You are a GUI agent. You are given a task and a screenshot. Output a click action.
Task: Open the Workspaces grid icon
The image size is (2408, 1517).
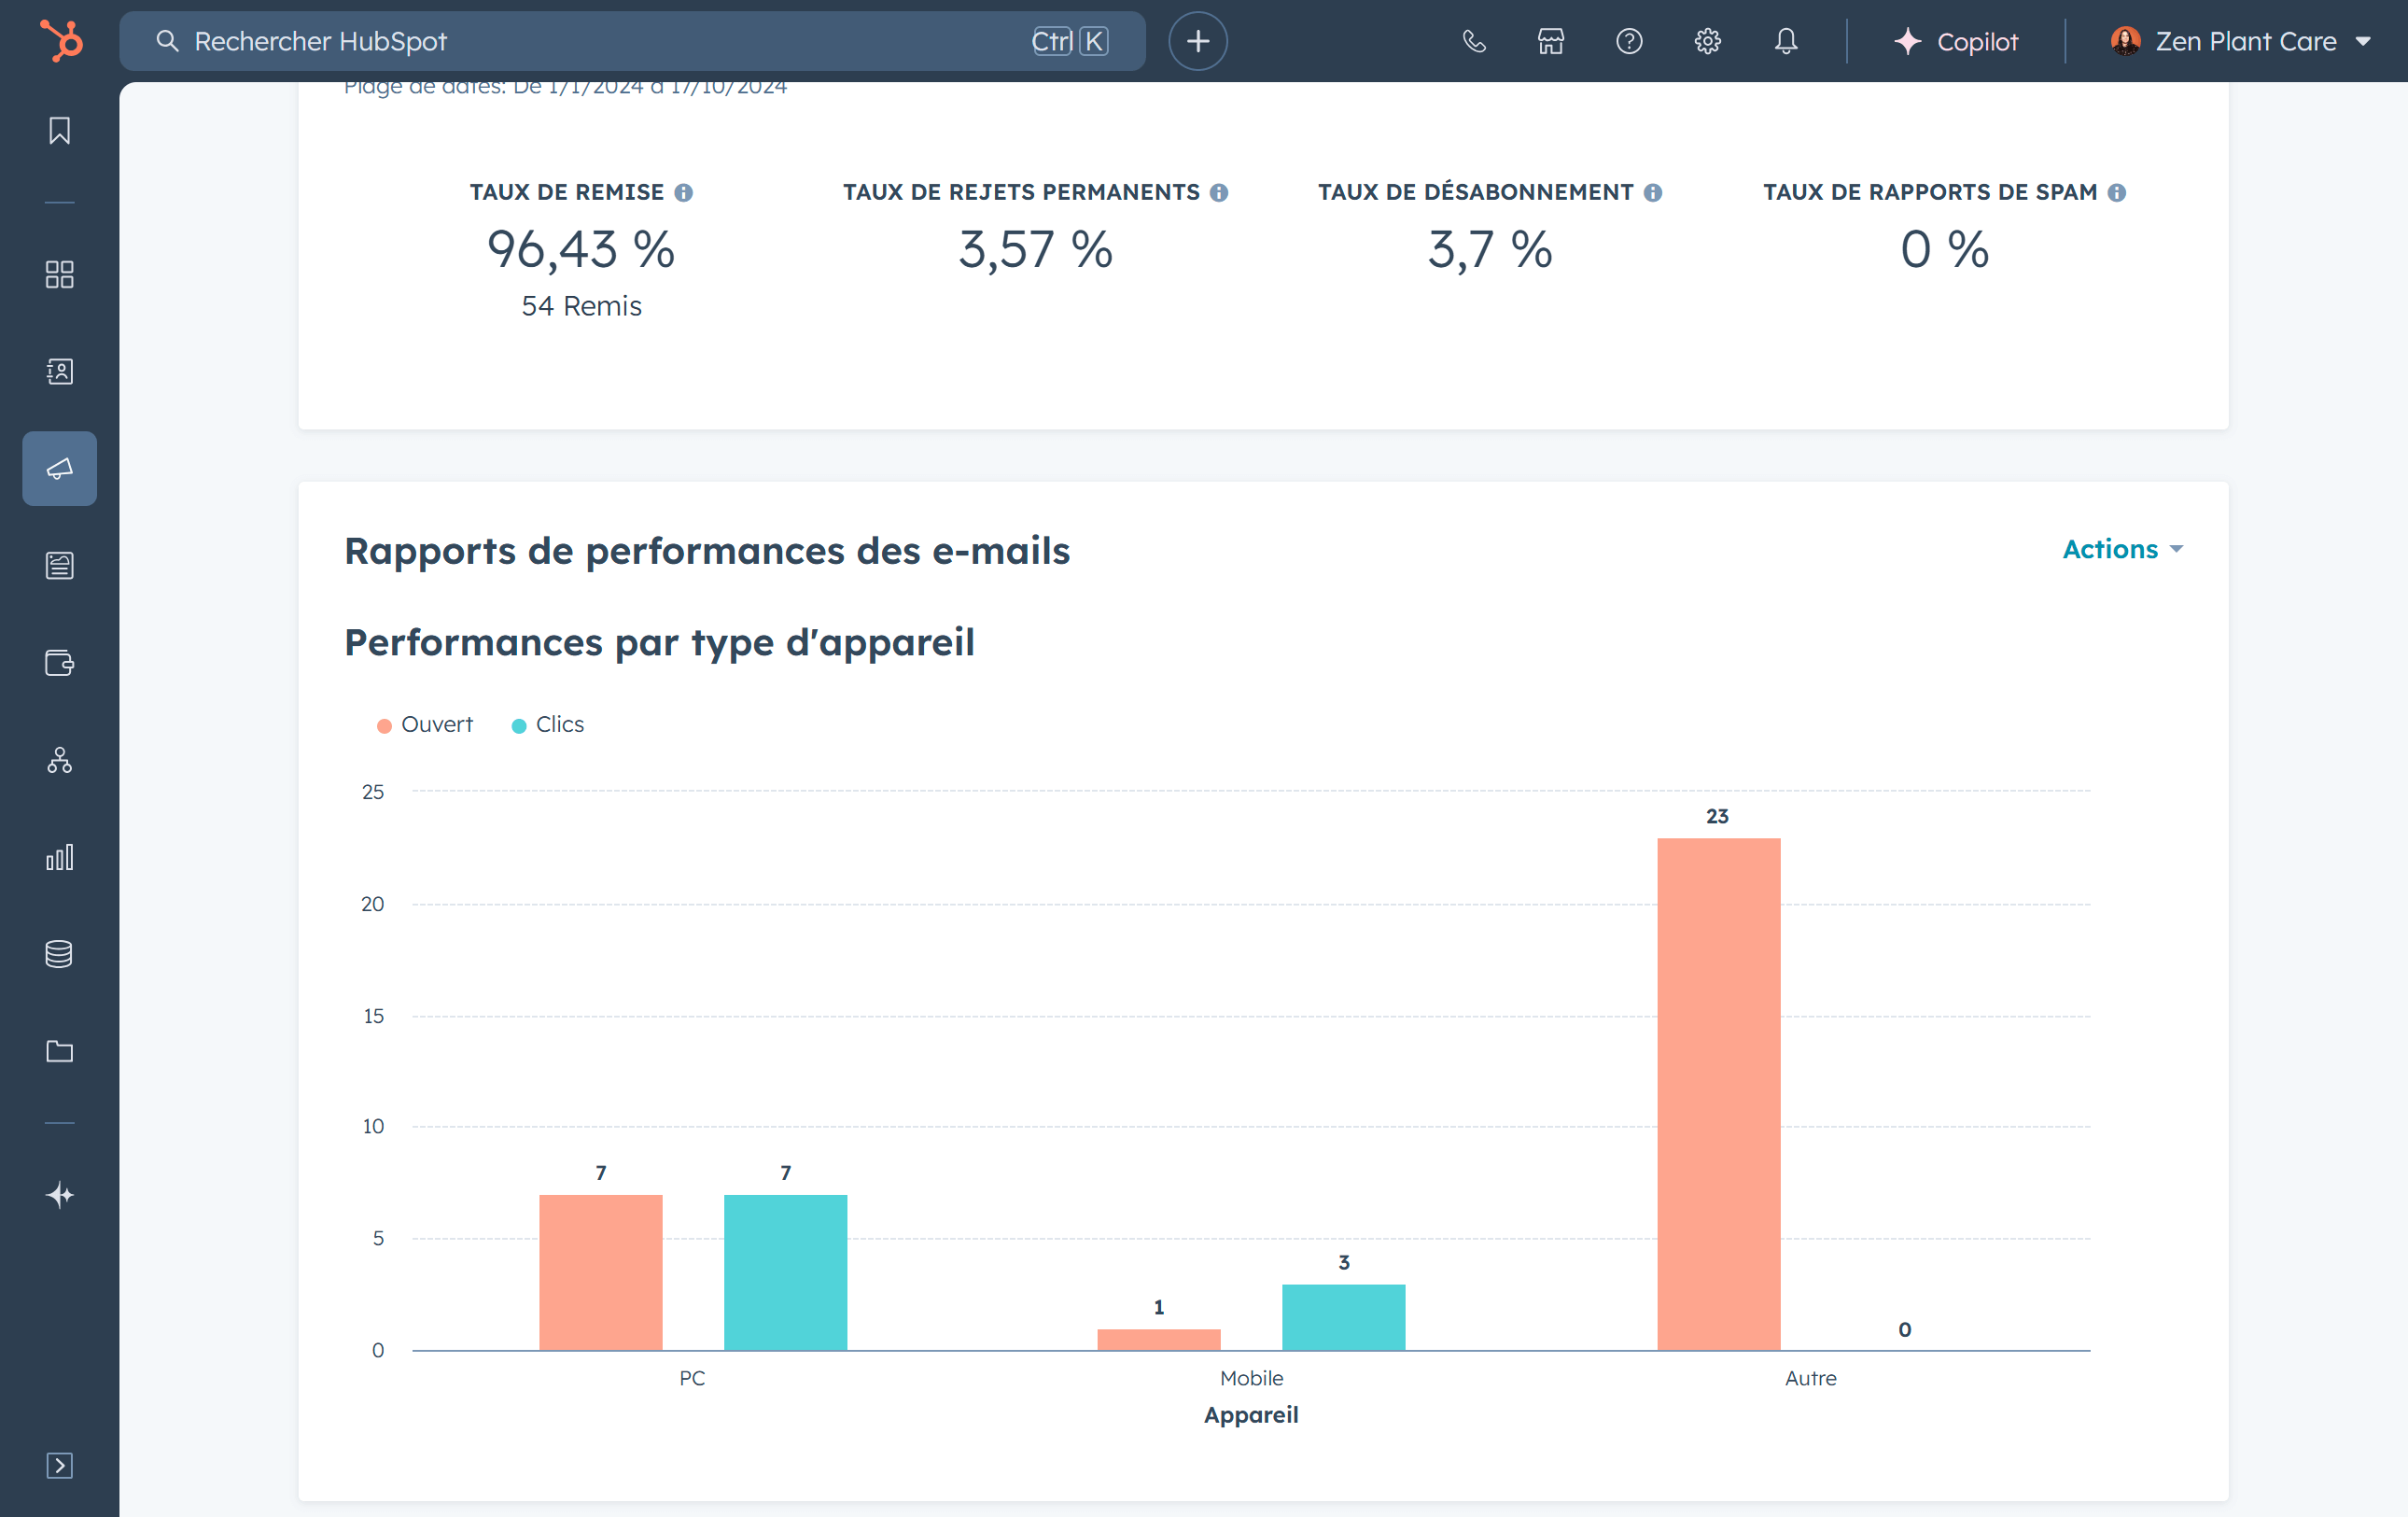tap(59, 274)
